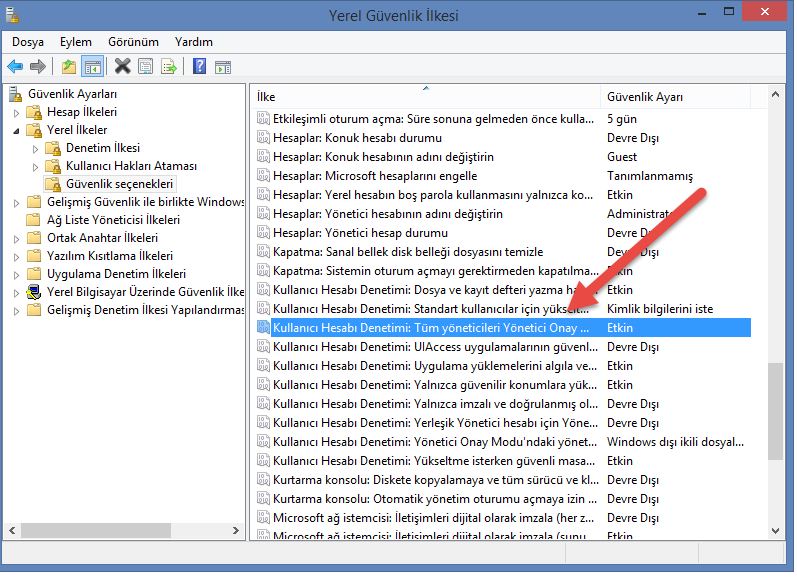Click the Güvenlik Ayarları root icon

[15, 95]
